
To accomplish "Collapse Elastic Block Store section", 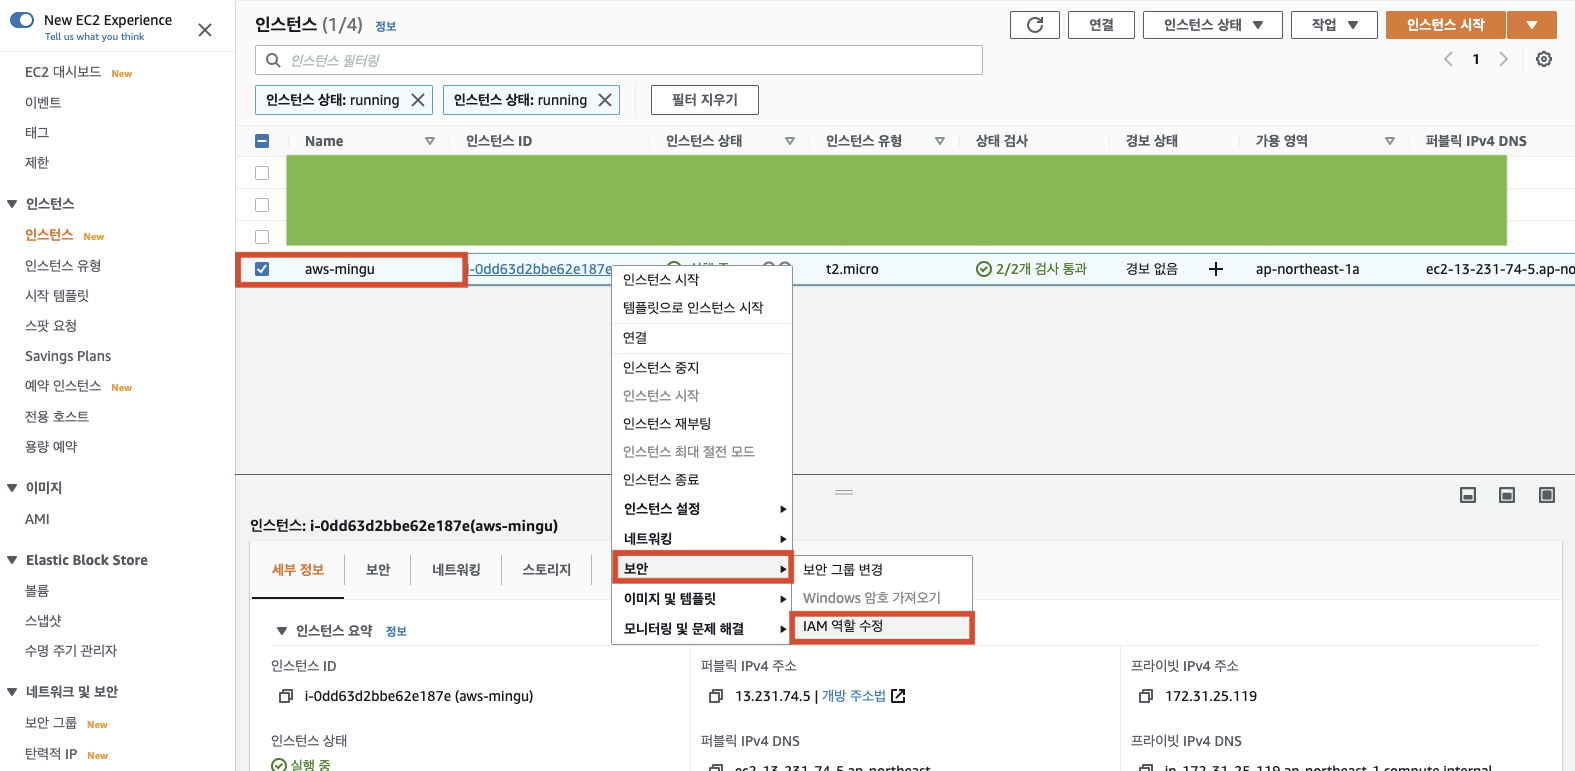I will pyautogui.click(x=12, y=560).
